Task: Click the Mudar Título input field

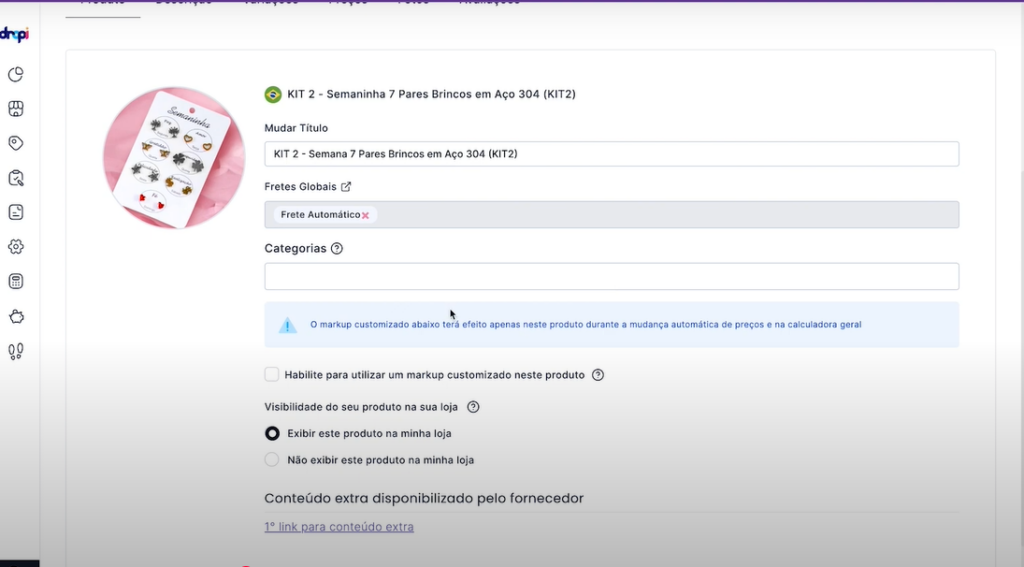Action: (612, 154)
